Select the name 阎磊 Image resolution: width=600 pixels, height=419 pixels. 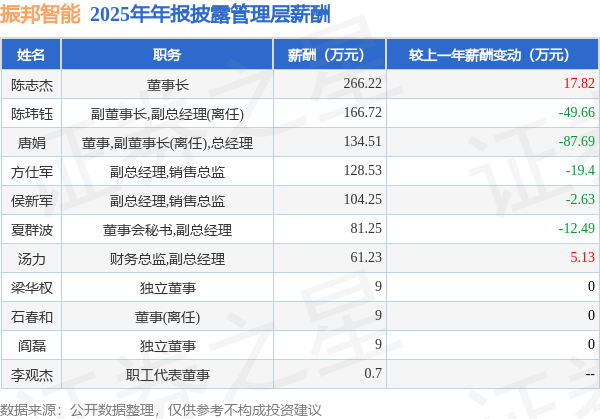tap(31, 346)
